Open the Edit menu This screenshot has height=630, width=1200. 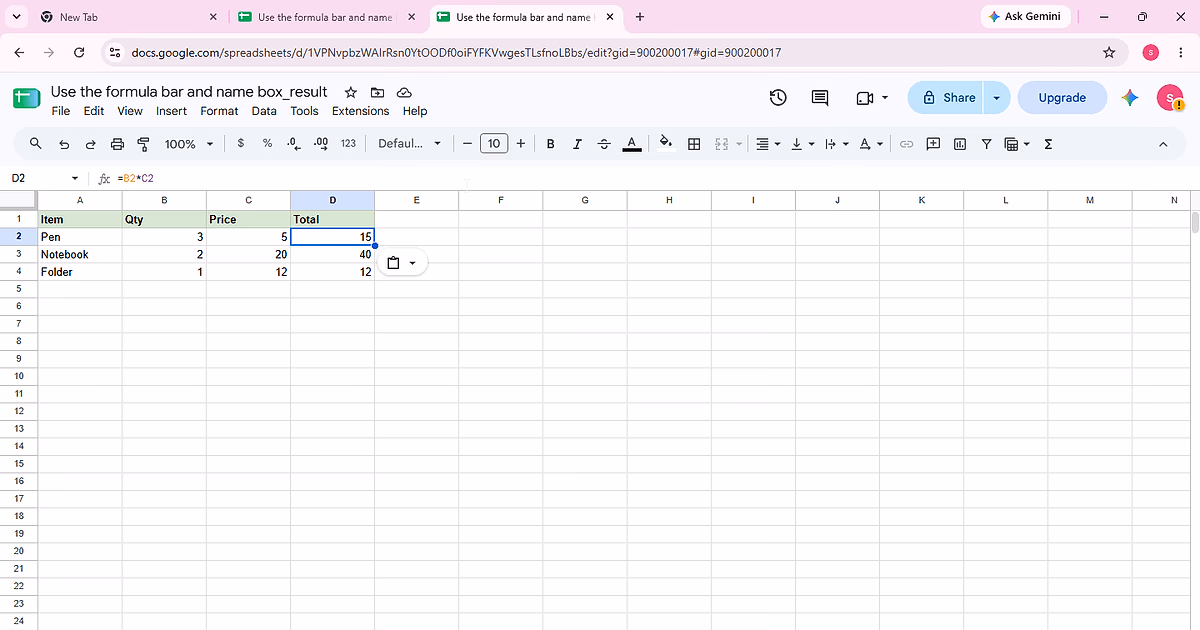click(94, 111)
